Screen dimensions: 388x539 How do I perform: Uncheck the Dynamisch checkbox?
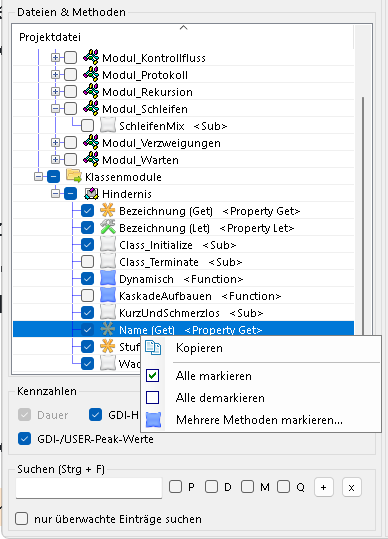point(87,279)
